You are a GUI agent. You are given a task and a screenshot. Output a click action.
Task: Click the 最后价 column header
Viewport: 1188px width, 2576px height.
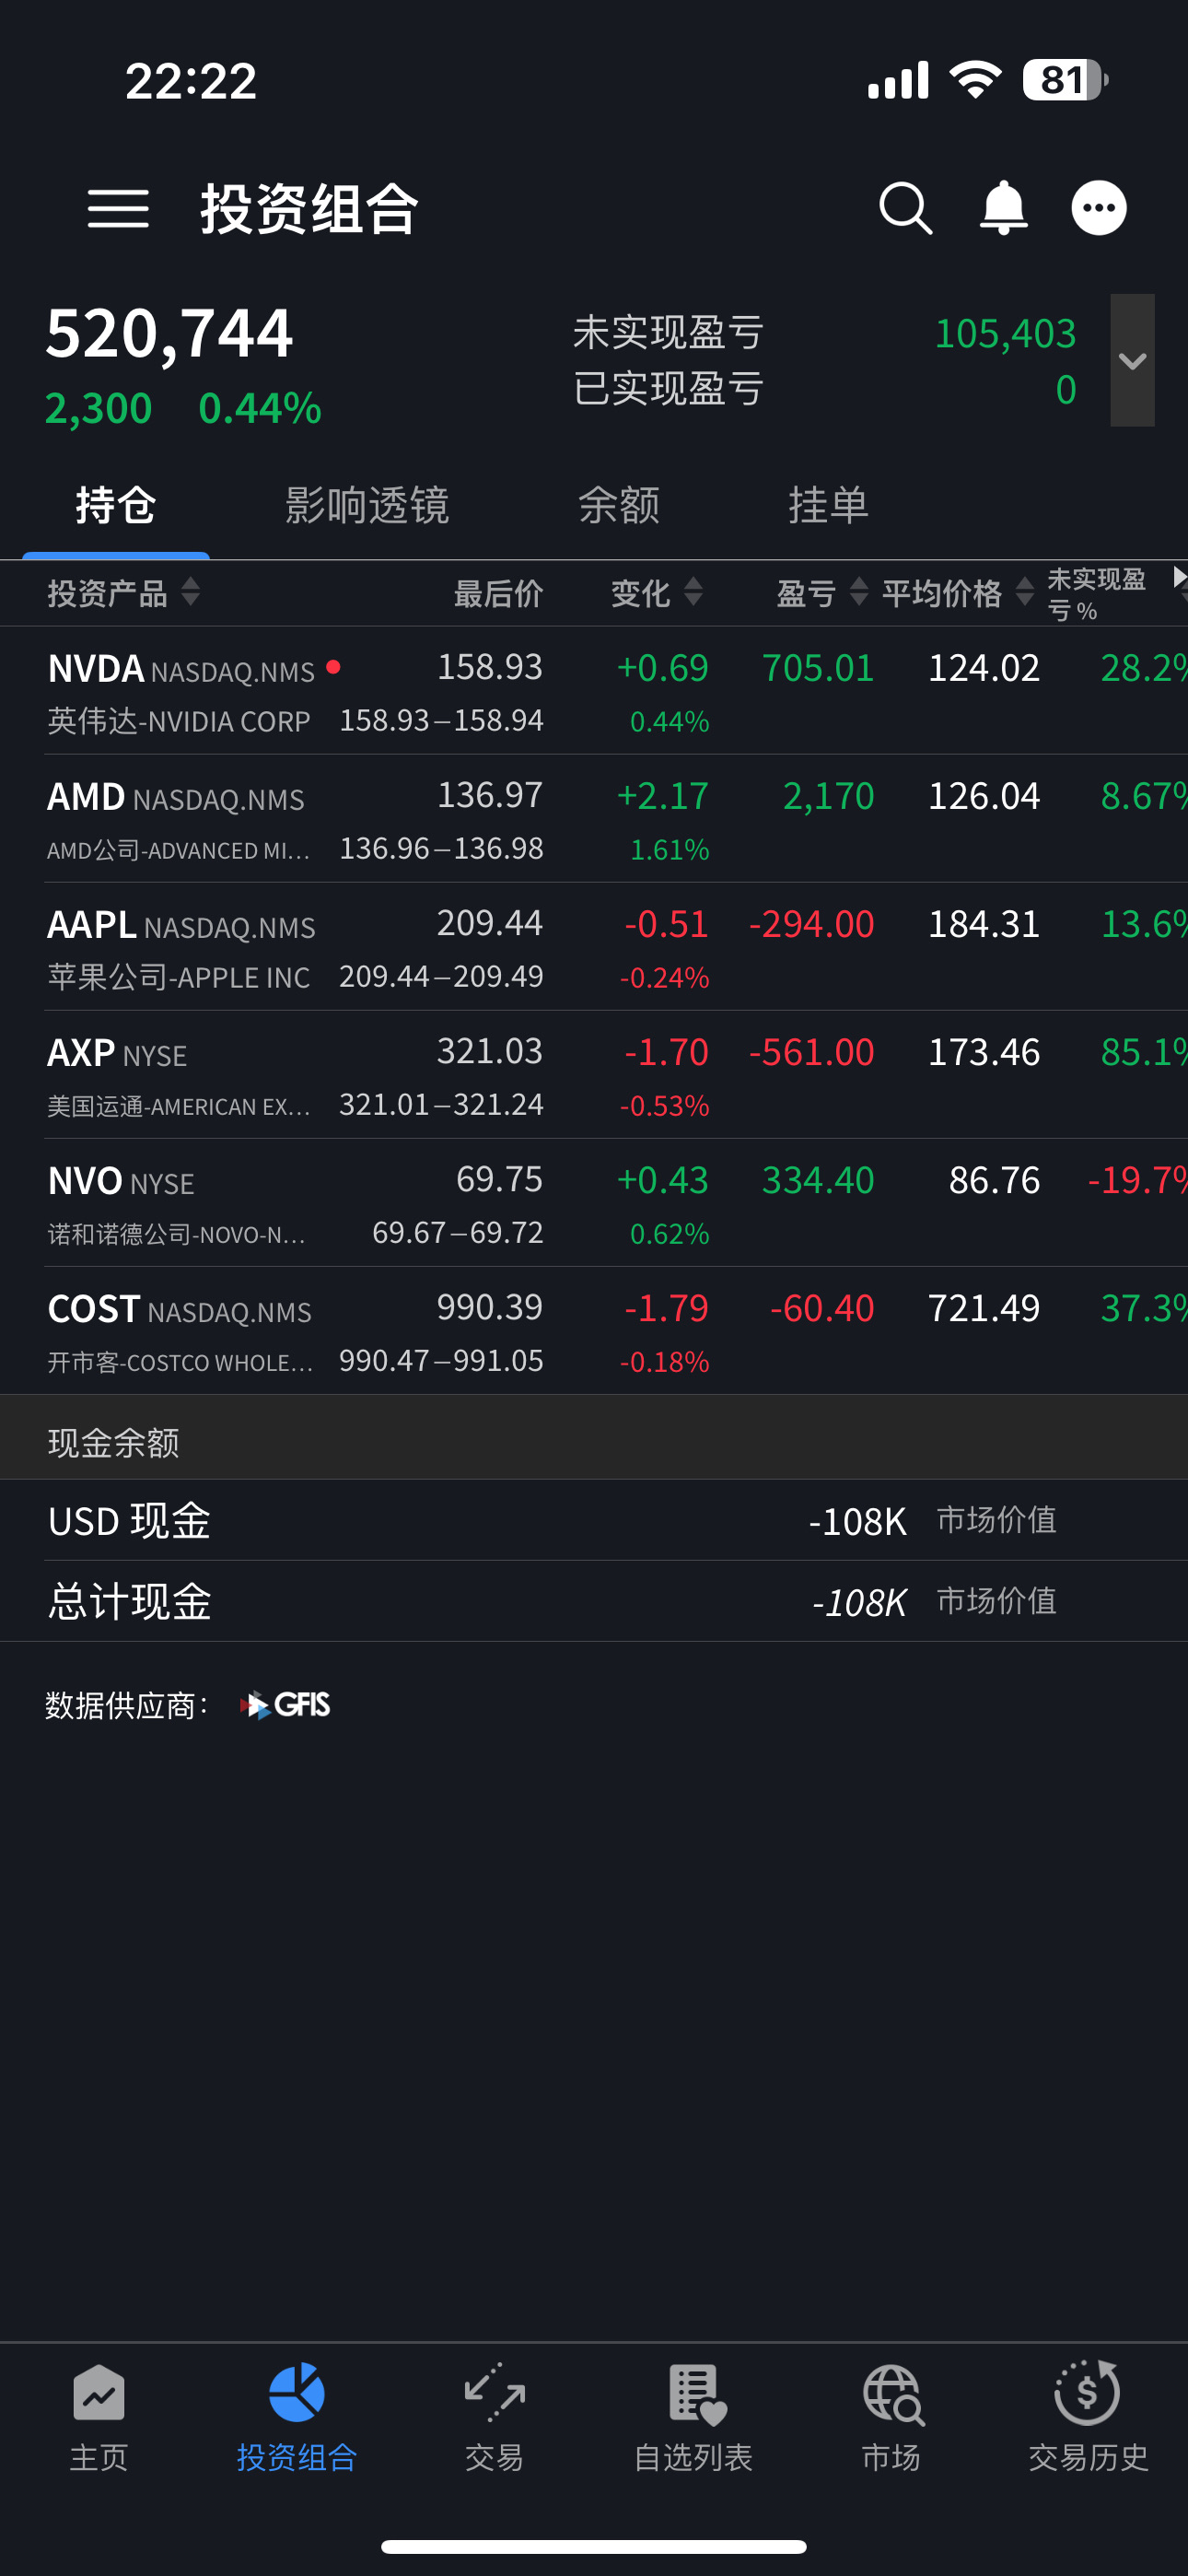pyautogui.click(x=498, y=593)
